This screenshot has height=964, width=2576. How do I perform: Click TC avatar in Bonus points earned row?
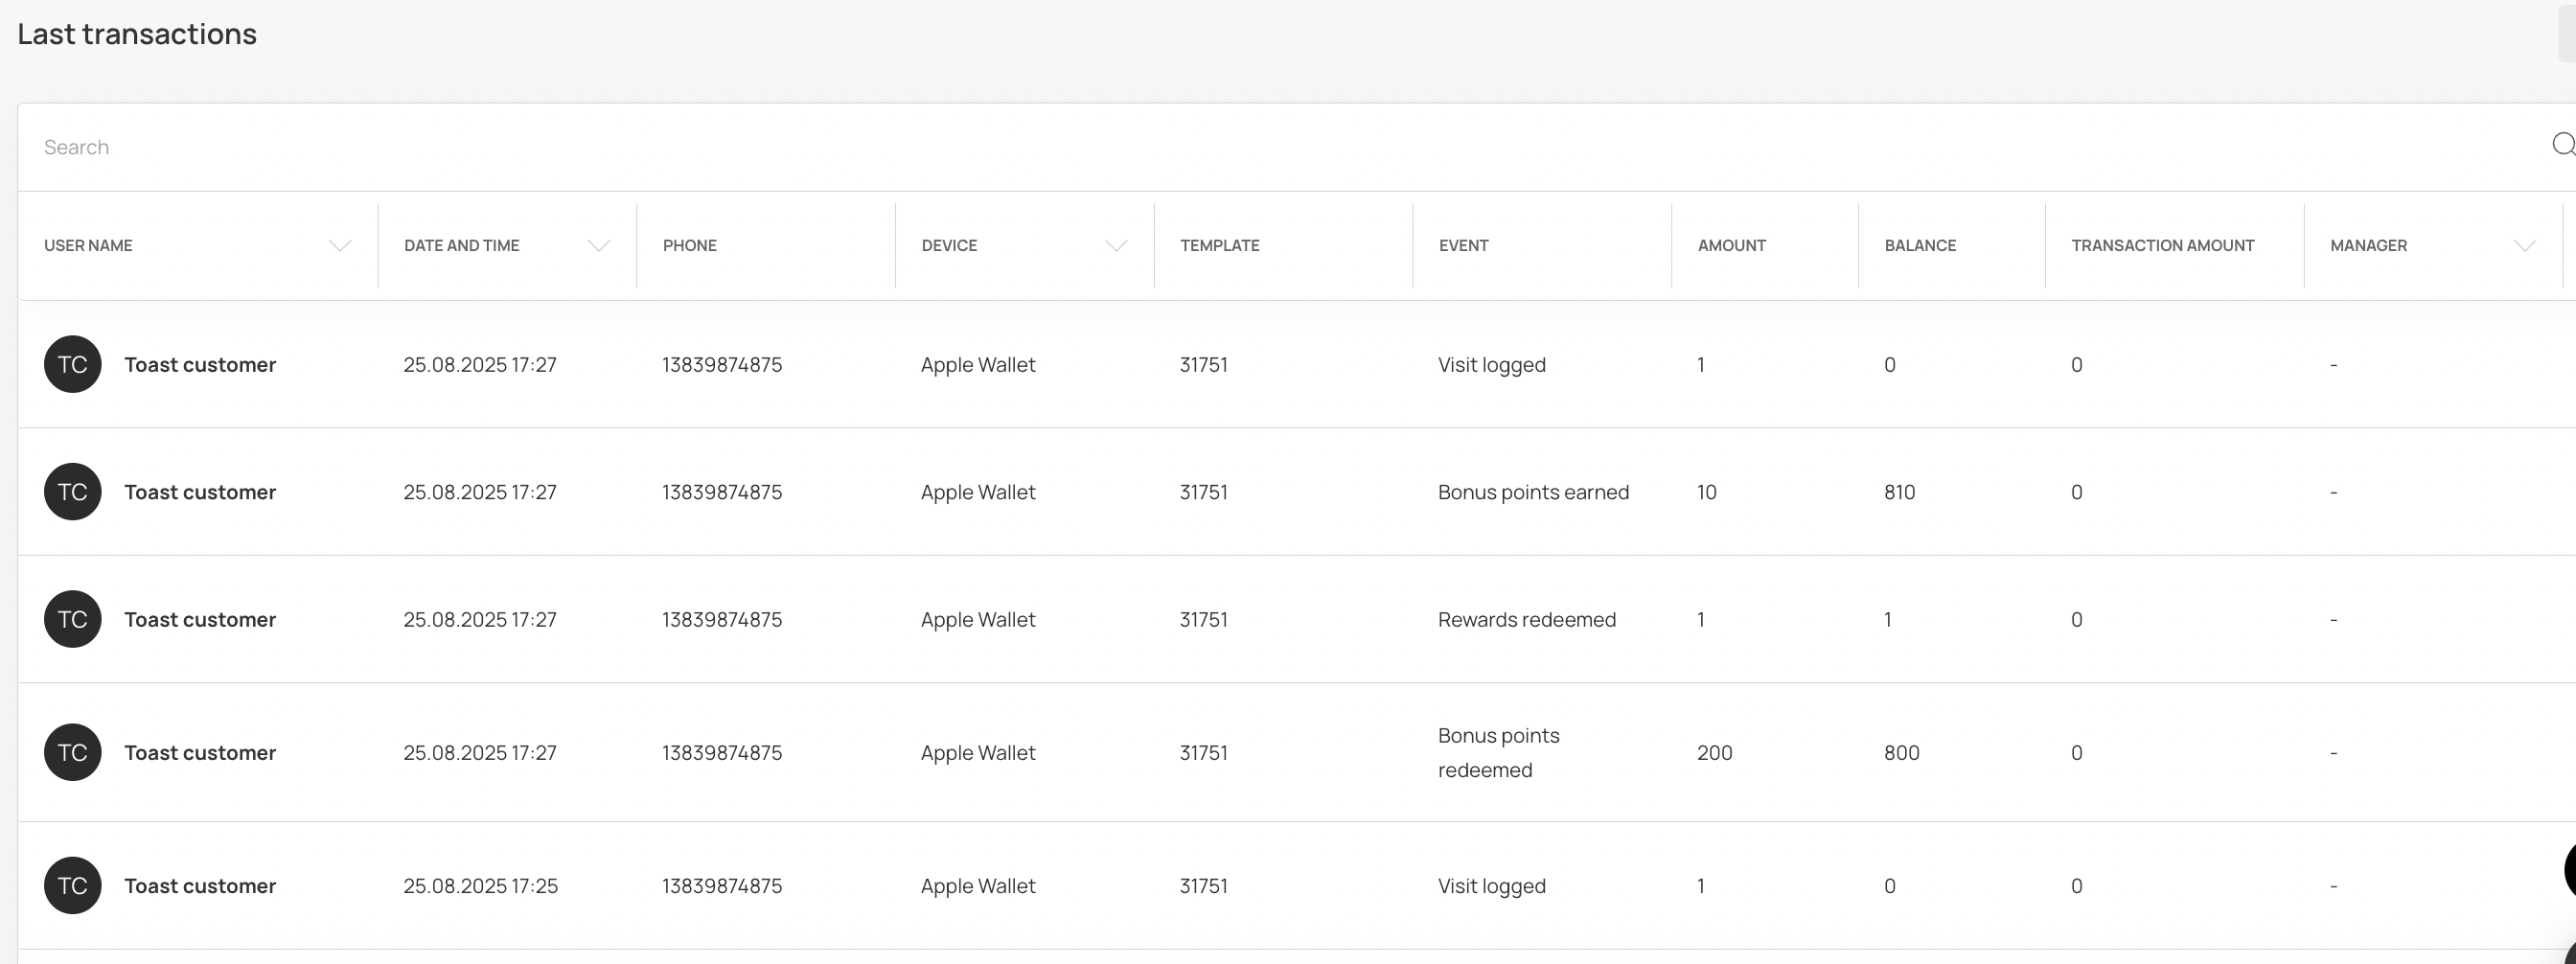(x=72, y=492)
